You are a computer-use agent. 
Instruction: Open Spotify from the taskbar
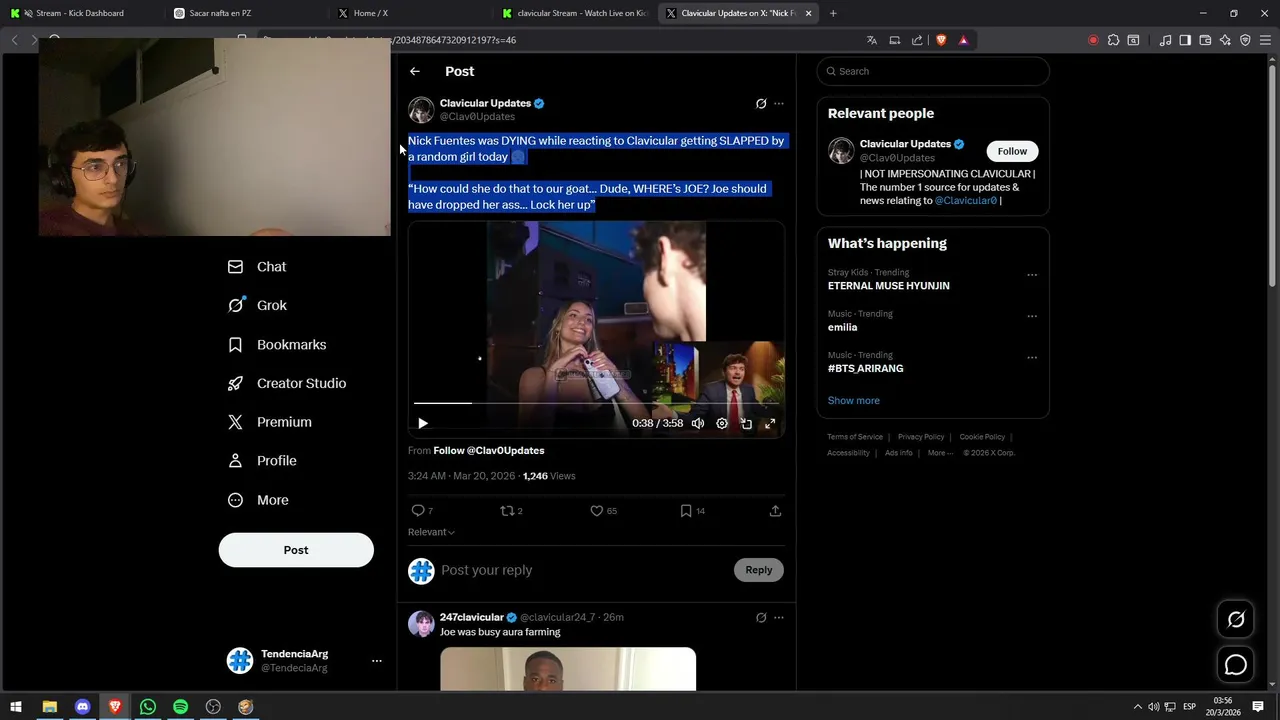[x=180, y=707]
